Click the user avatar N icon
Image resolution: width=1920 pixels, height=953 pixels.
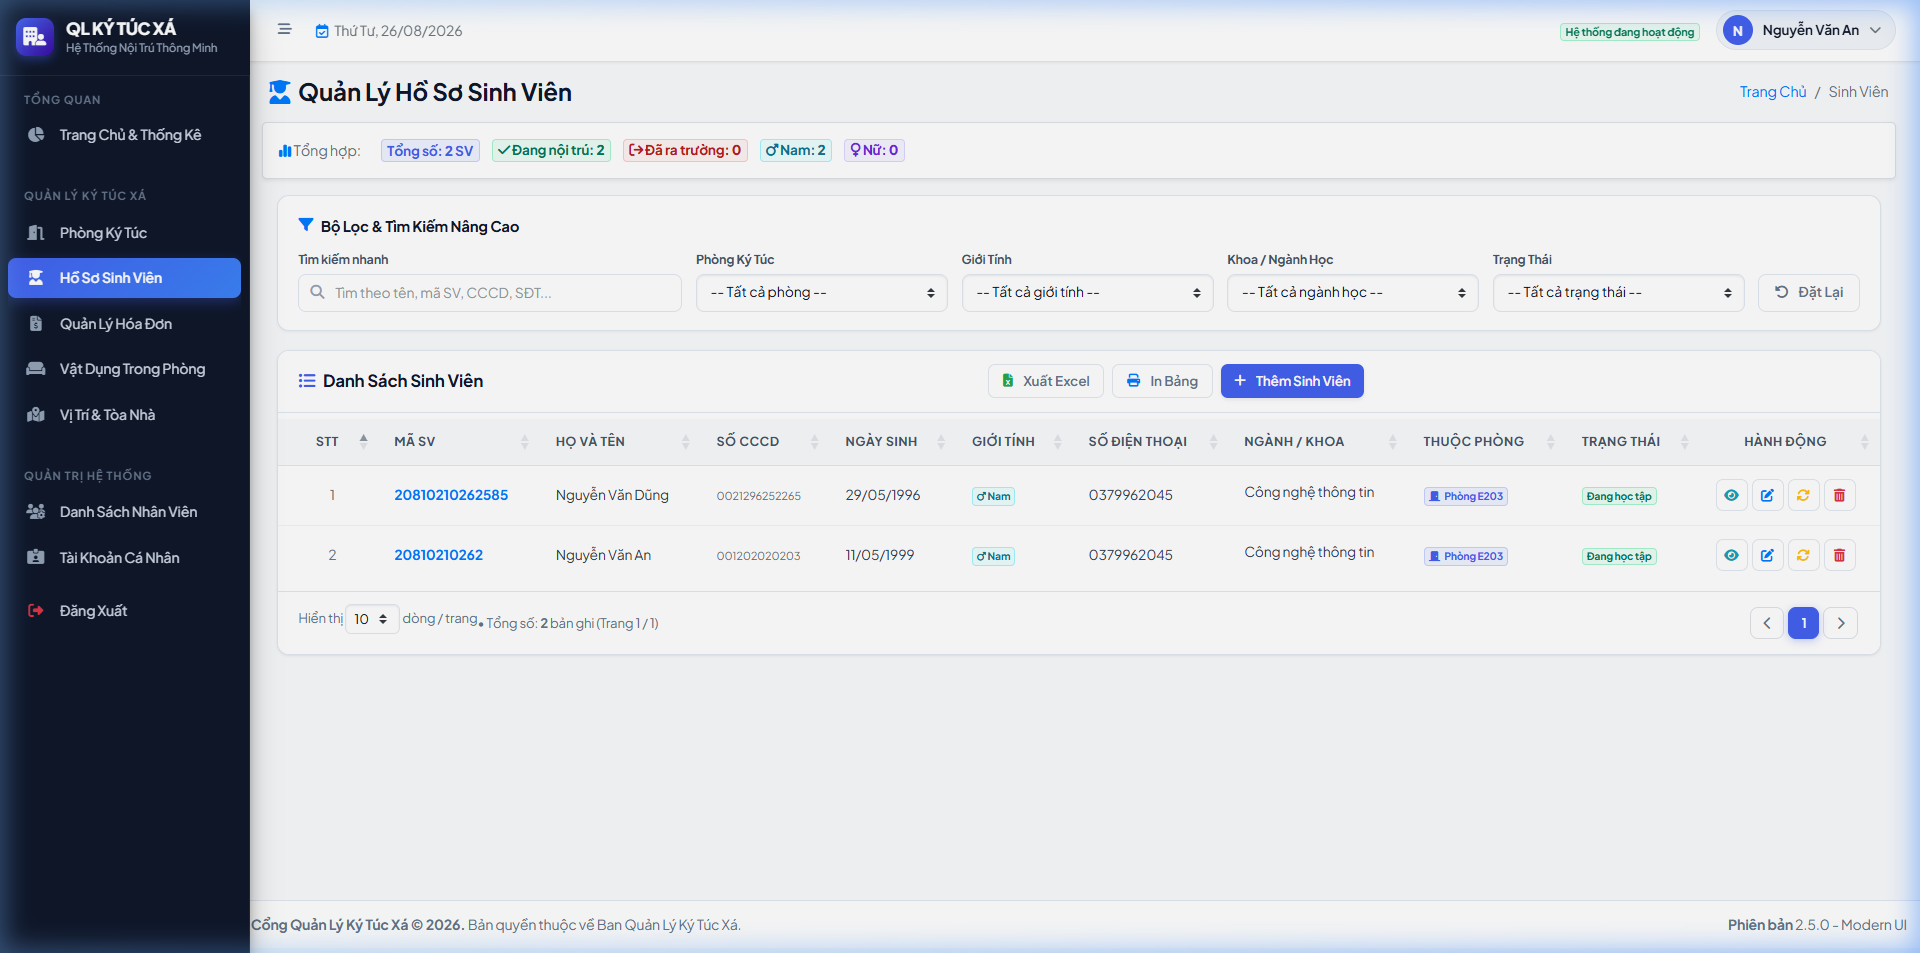click(x=1738, y=31)
